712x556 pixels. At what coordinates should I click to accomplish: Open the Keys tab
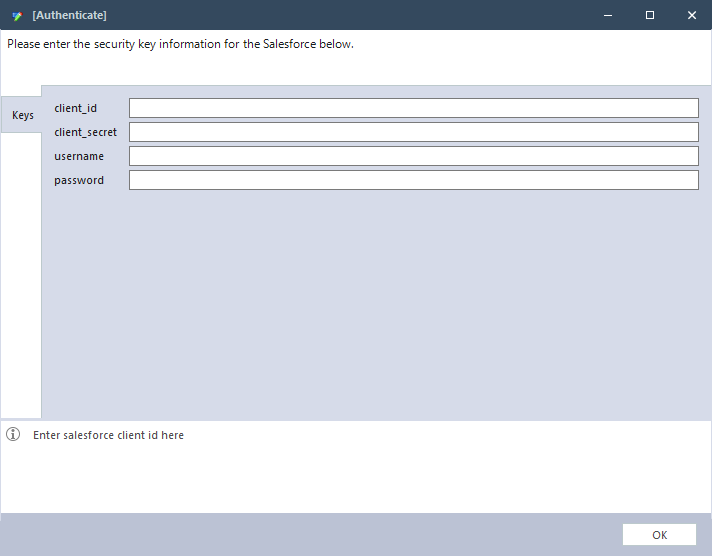pyautogui.click(x=21, y=115)
